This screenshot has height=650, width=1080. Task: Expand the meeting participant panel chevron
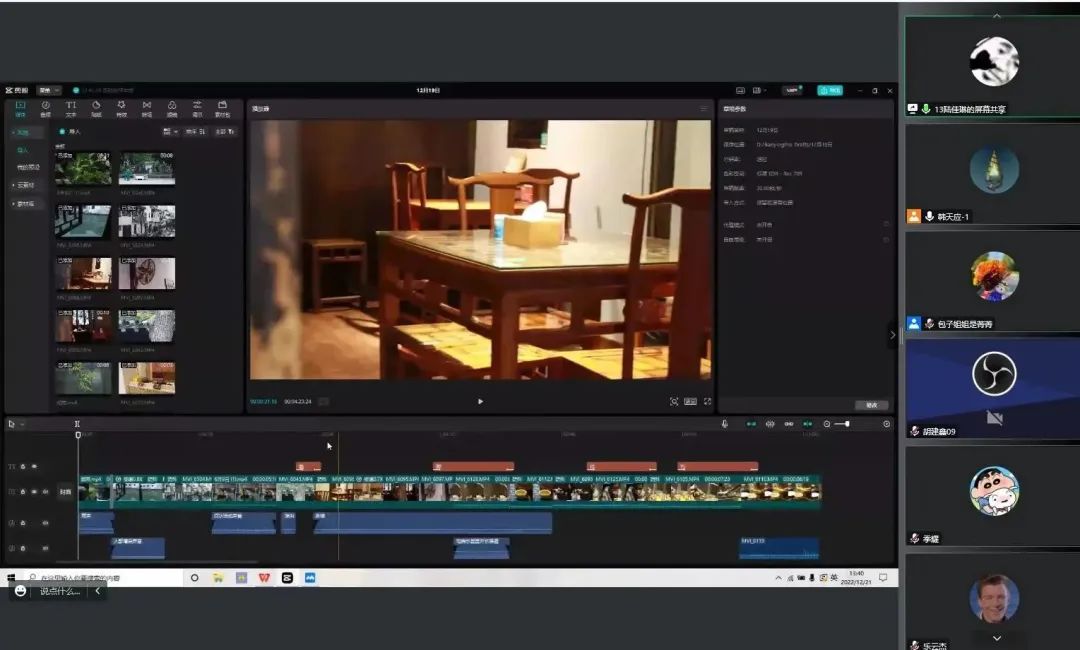[x=892, y=335]
